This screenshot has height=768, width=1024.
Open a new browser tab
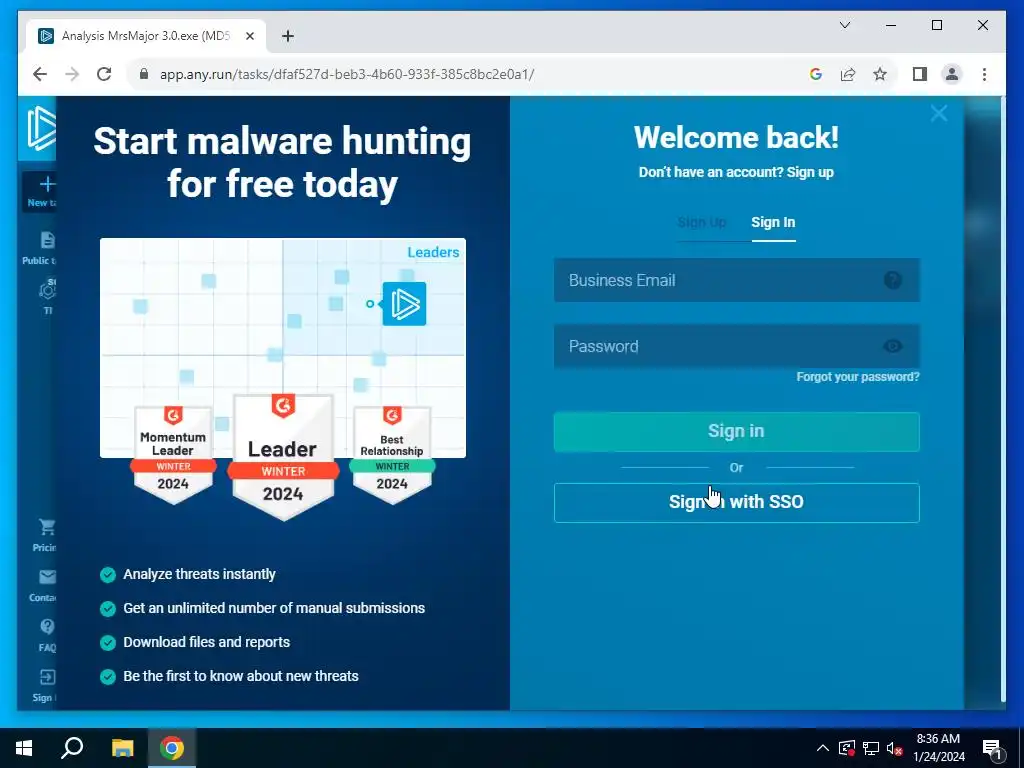[x=287, y=36]
